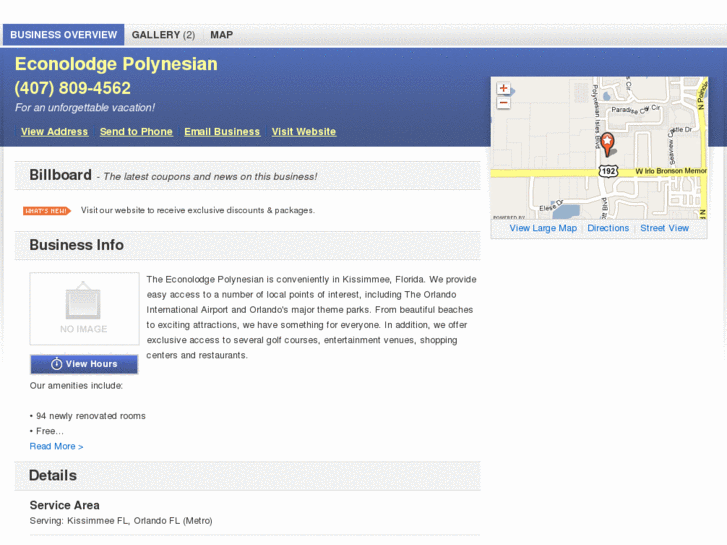Click W Irlo Bronson Memorial road label on map
Viewport: 727px width, 545px height.
click(x=671, y=171)
